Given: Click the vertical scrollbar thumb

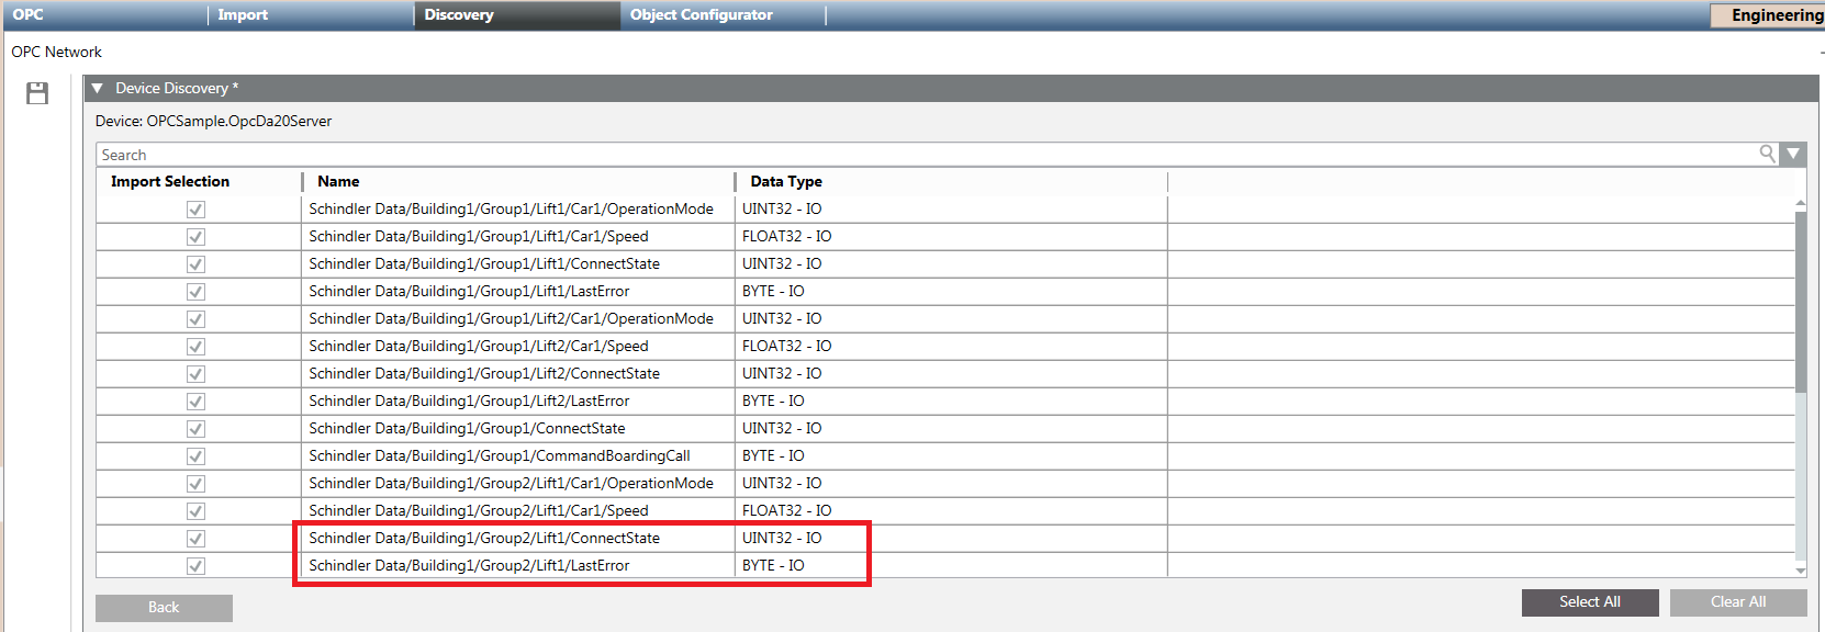Looking at the screenshot, I should (x=1800, y=300).
